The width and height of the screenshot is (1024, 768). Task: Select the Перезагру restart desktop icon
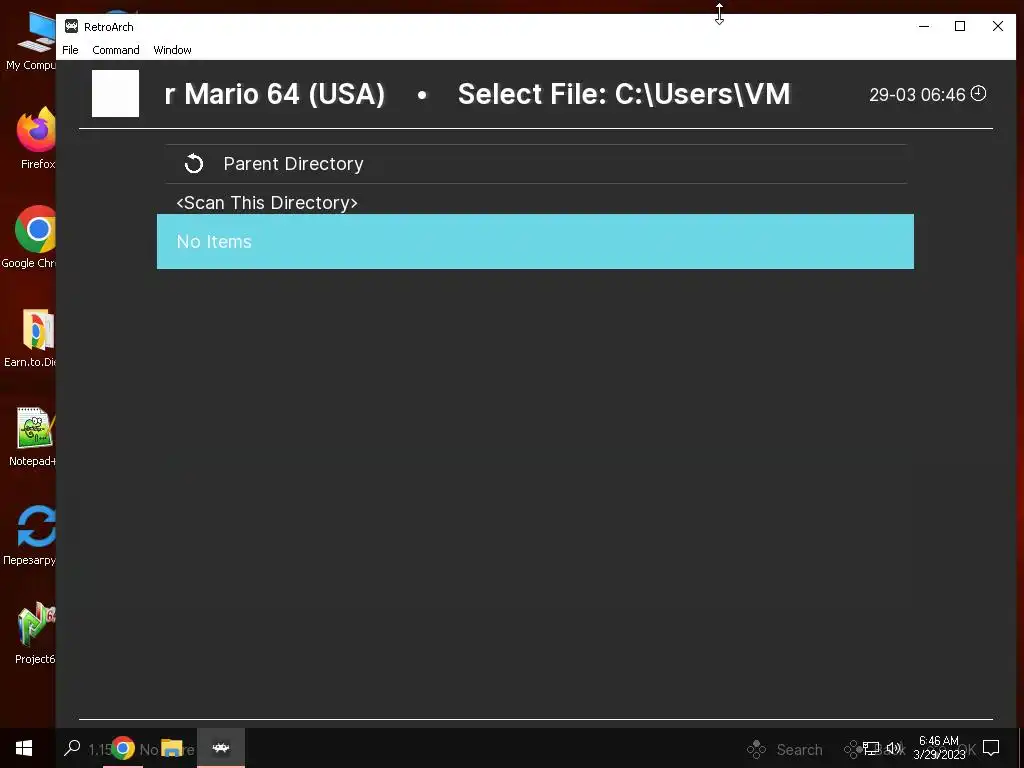click(x=31, y=536)
